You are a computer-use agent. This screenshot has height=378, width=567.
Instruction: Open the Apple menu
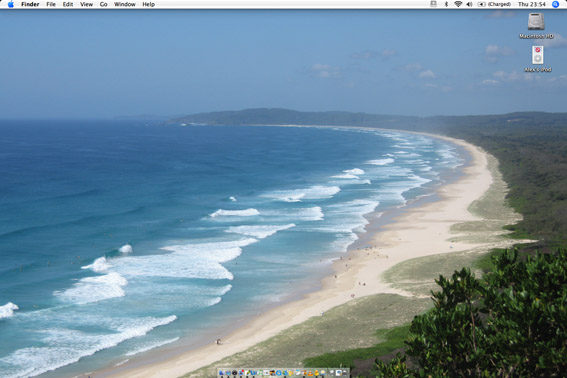click(11, 4)
